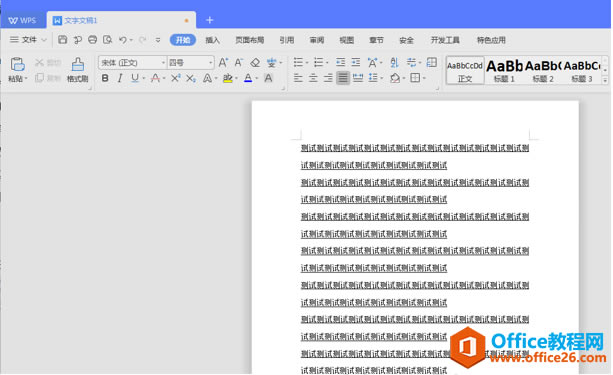Open Print Preview from the quick toolbar

[107, 39]
